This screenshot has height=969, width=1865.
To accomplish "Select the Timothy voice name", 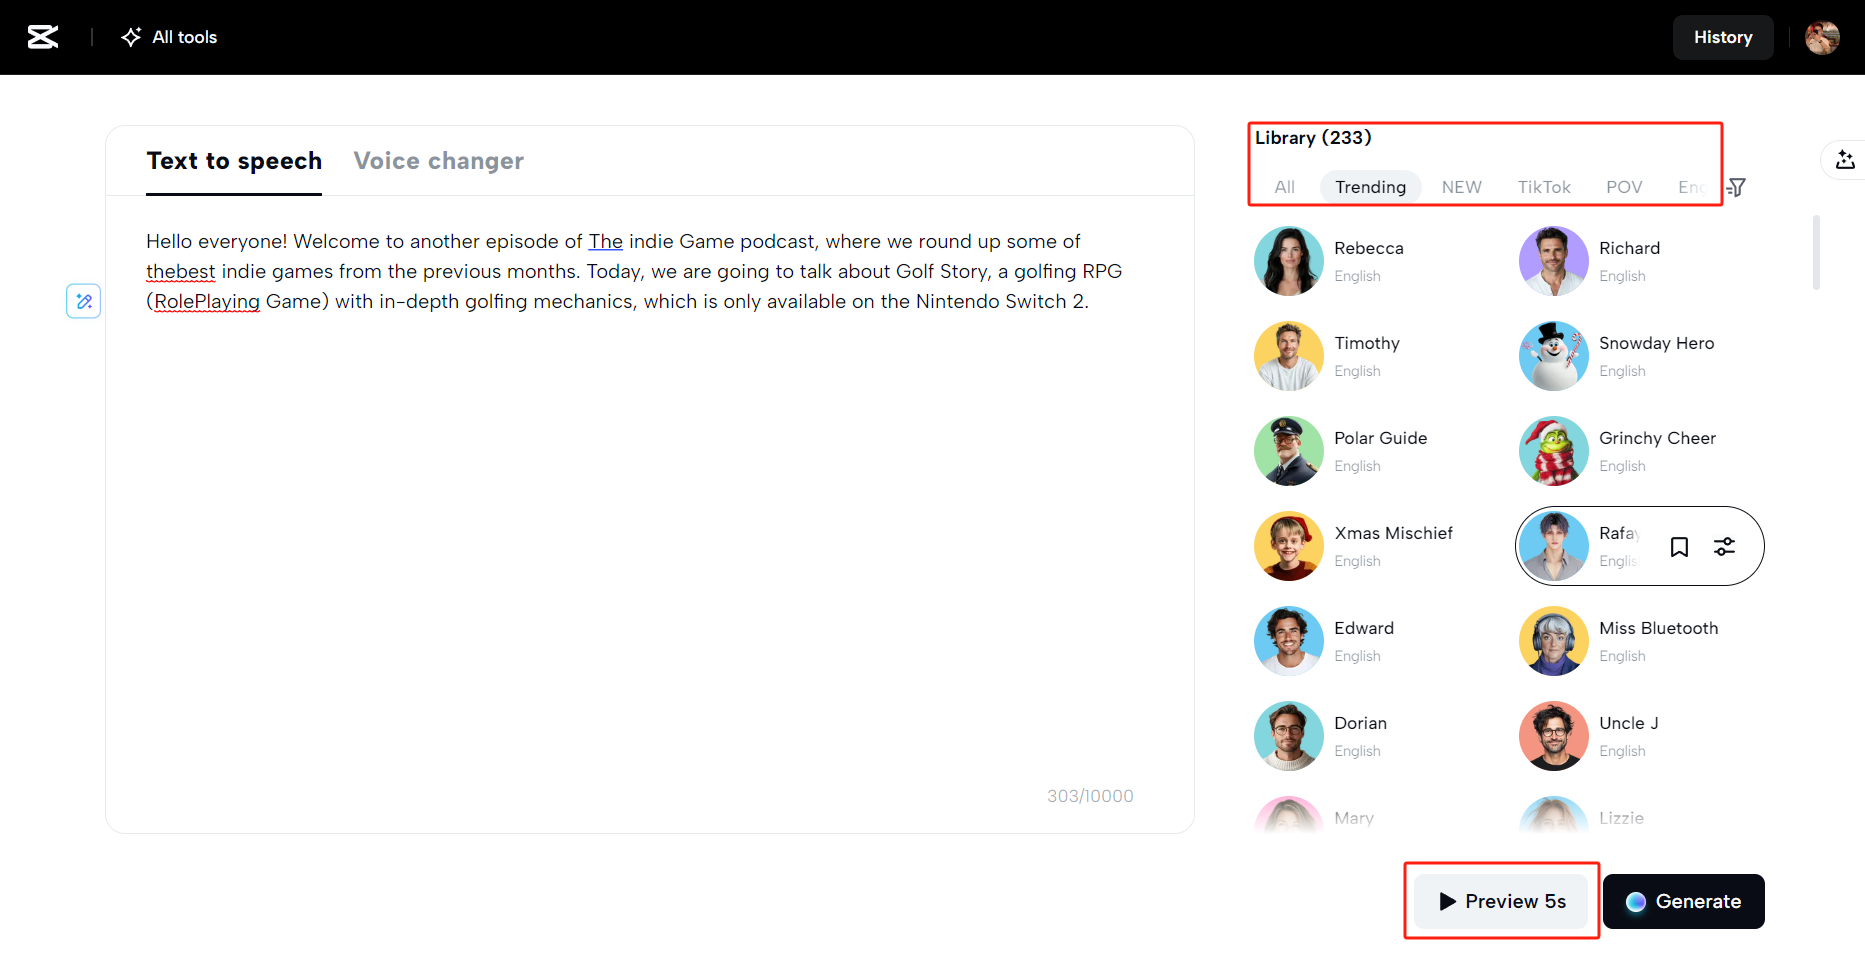I will (1367, 343).
